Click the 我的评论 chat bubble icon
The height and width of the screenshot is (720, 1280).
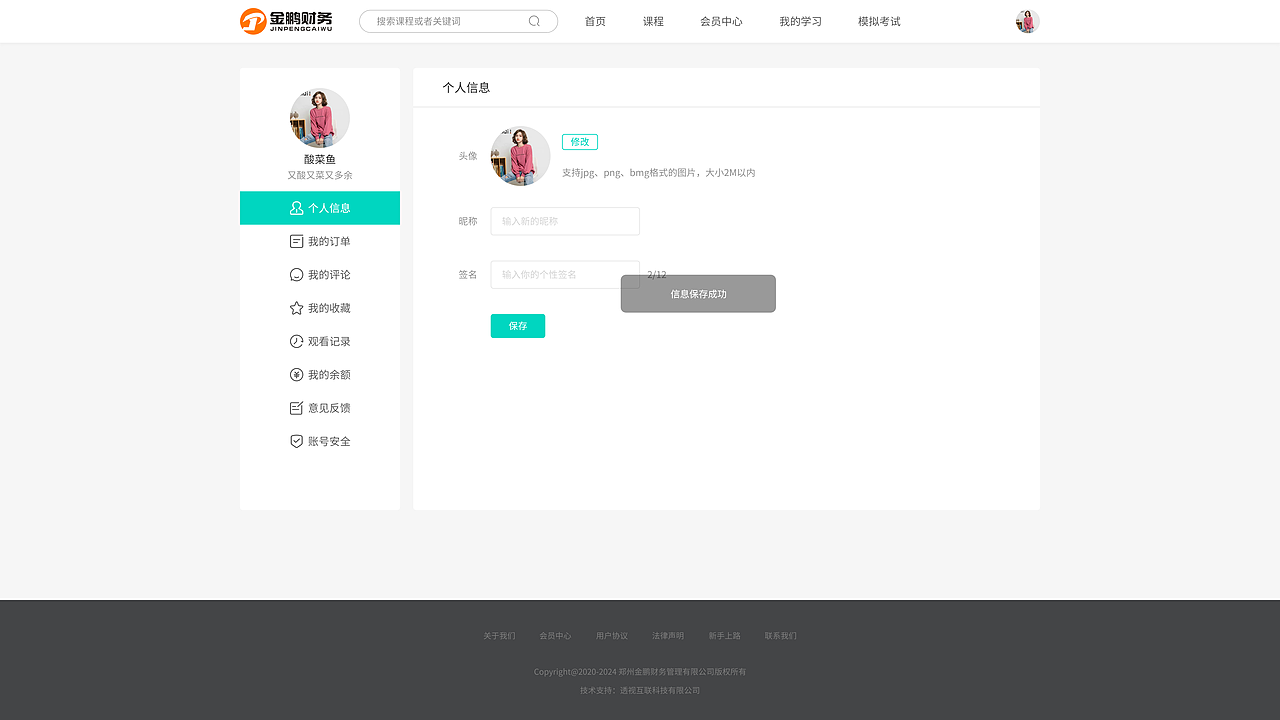coord(296,275)
